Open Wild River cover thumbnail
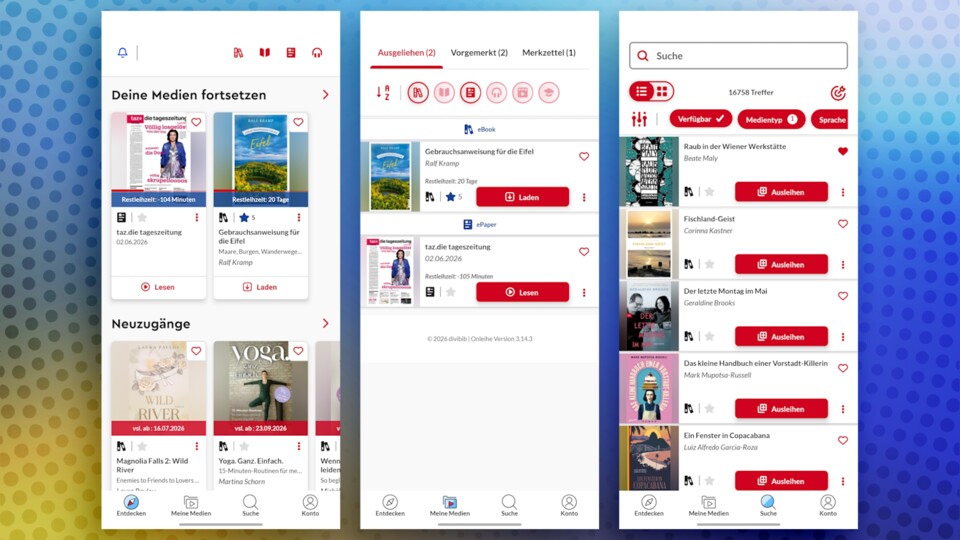Image resolution: width=960 pixels, height=540 pixels. tap(159, 388)
